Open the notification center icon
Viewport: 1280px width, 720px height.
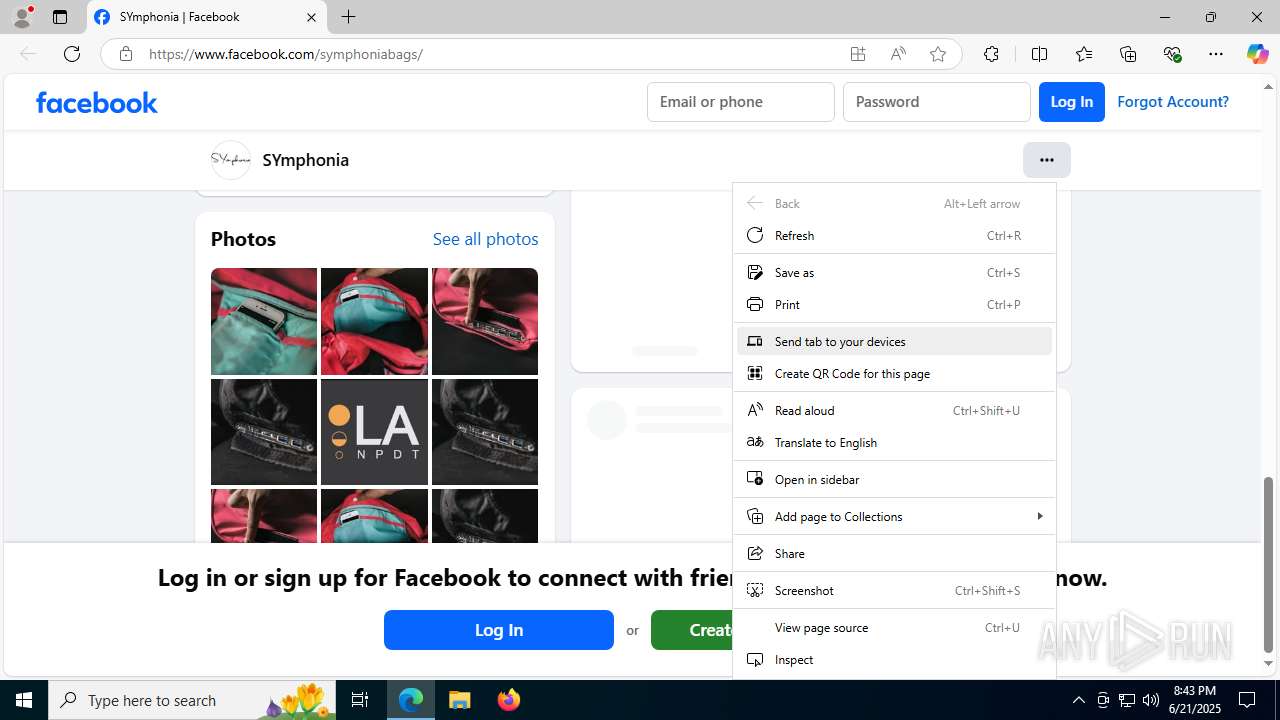tap(1247, 700)
